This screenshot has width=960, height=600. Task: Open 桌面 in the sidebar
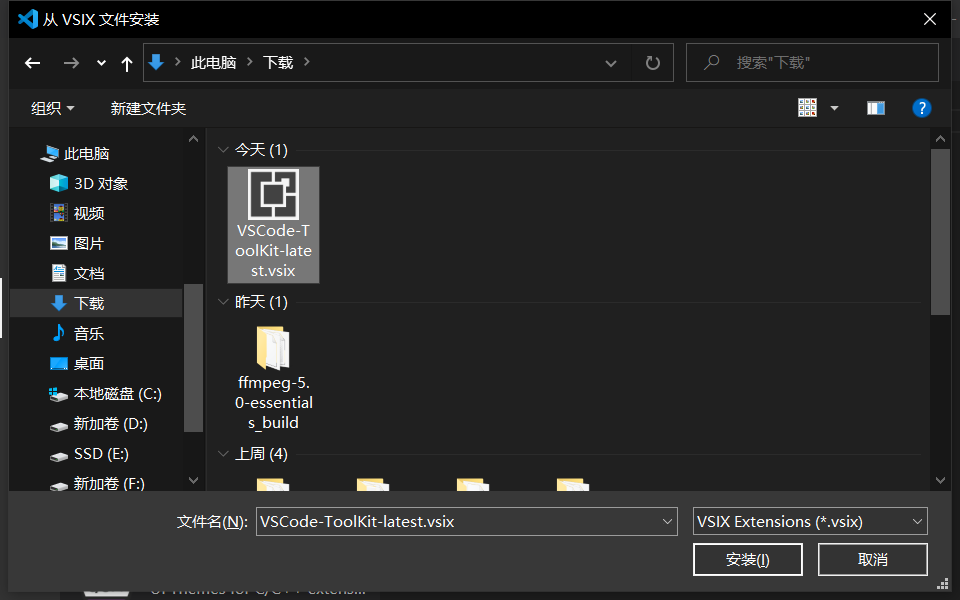pyautogui.click(x=89, y=363)
